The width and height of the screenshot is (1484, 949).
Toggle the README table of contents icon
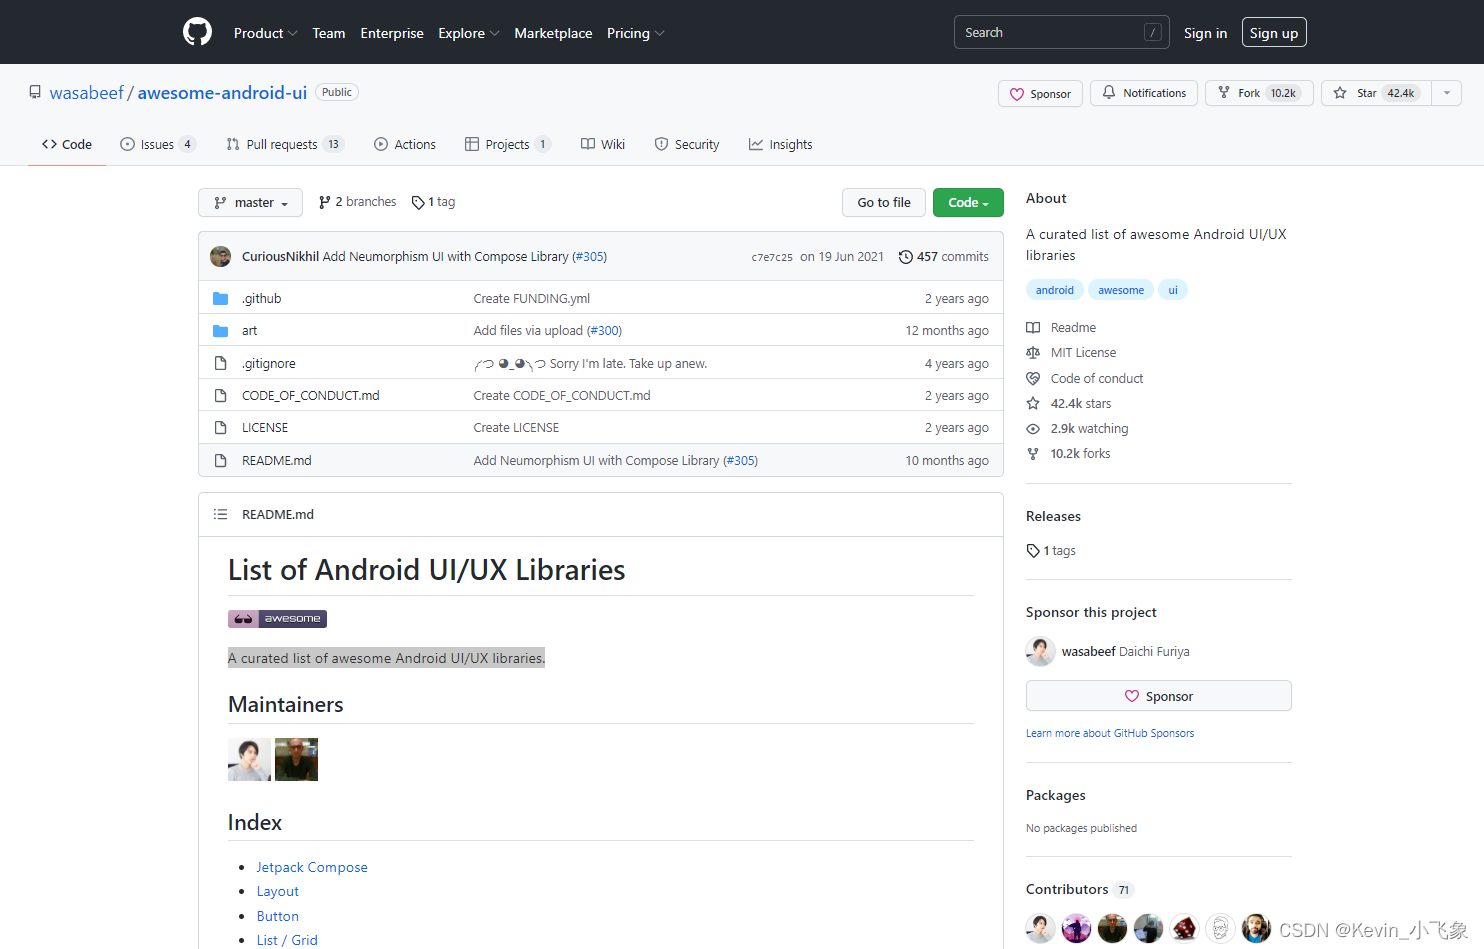[220, 514]
